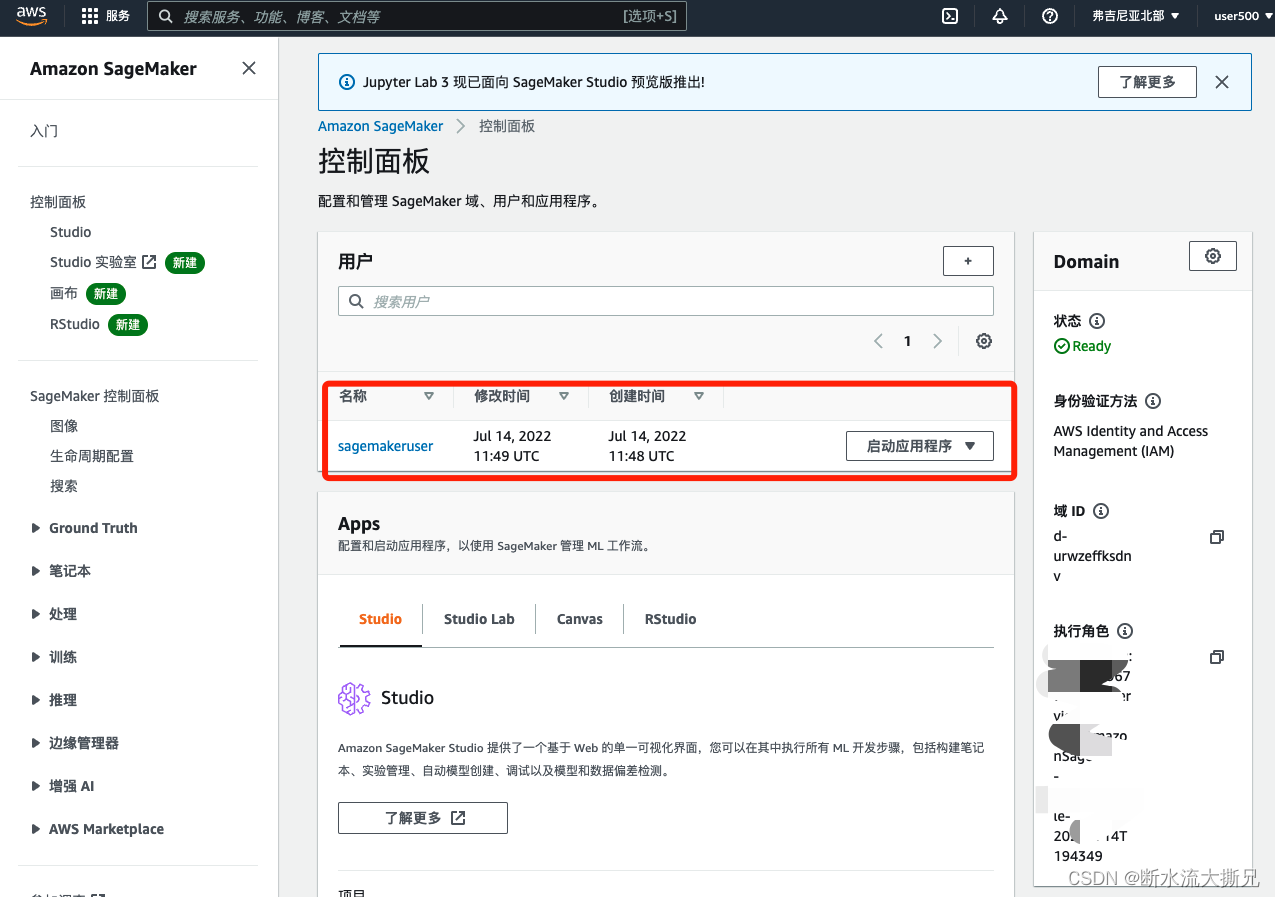
Task: Open Studio 实验室 in the sidebar
Action: (93, 262)
